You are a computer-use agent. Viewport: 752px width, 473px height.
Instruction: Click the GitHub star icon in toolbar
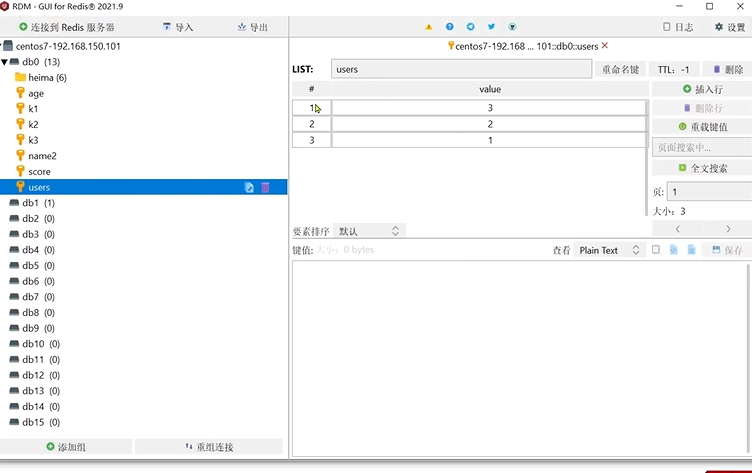point(512,27)
